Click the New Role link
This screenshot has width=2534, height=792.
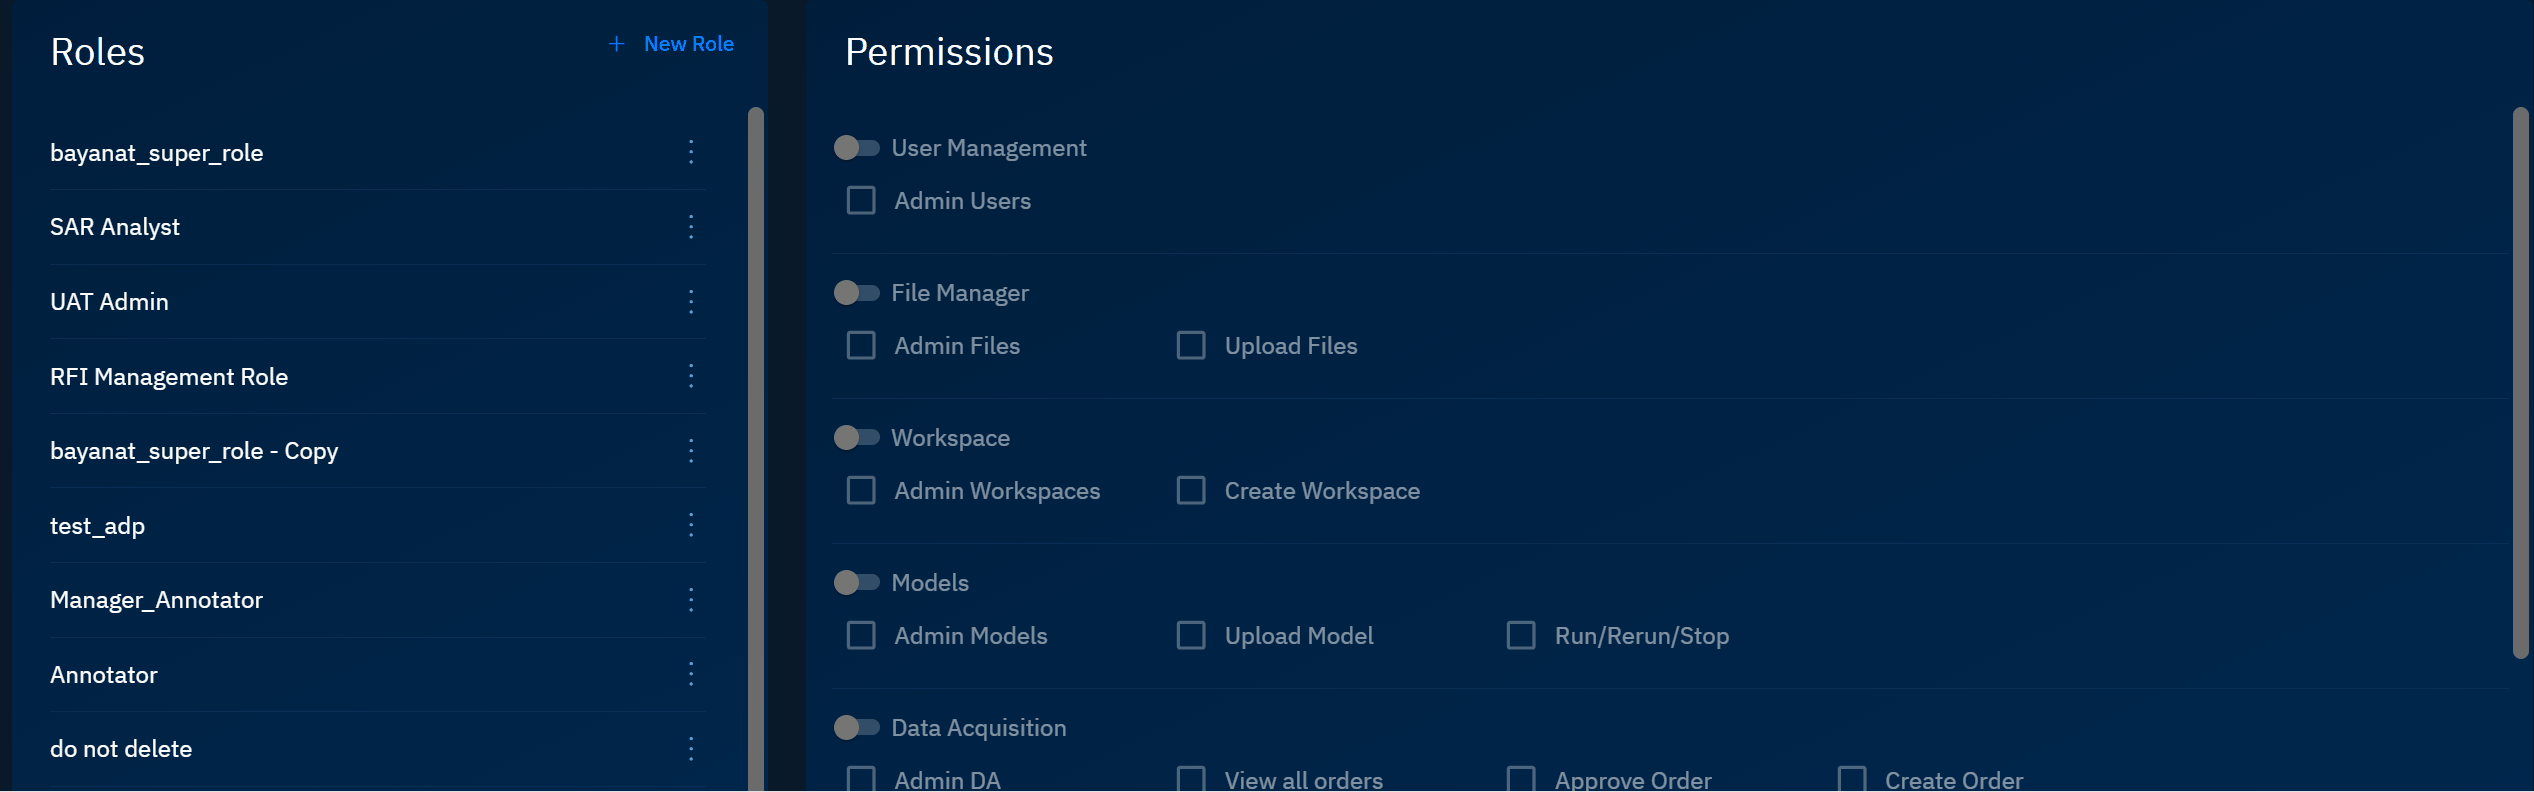point(688,44)
